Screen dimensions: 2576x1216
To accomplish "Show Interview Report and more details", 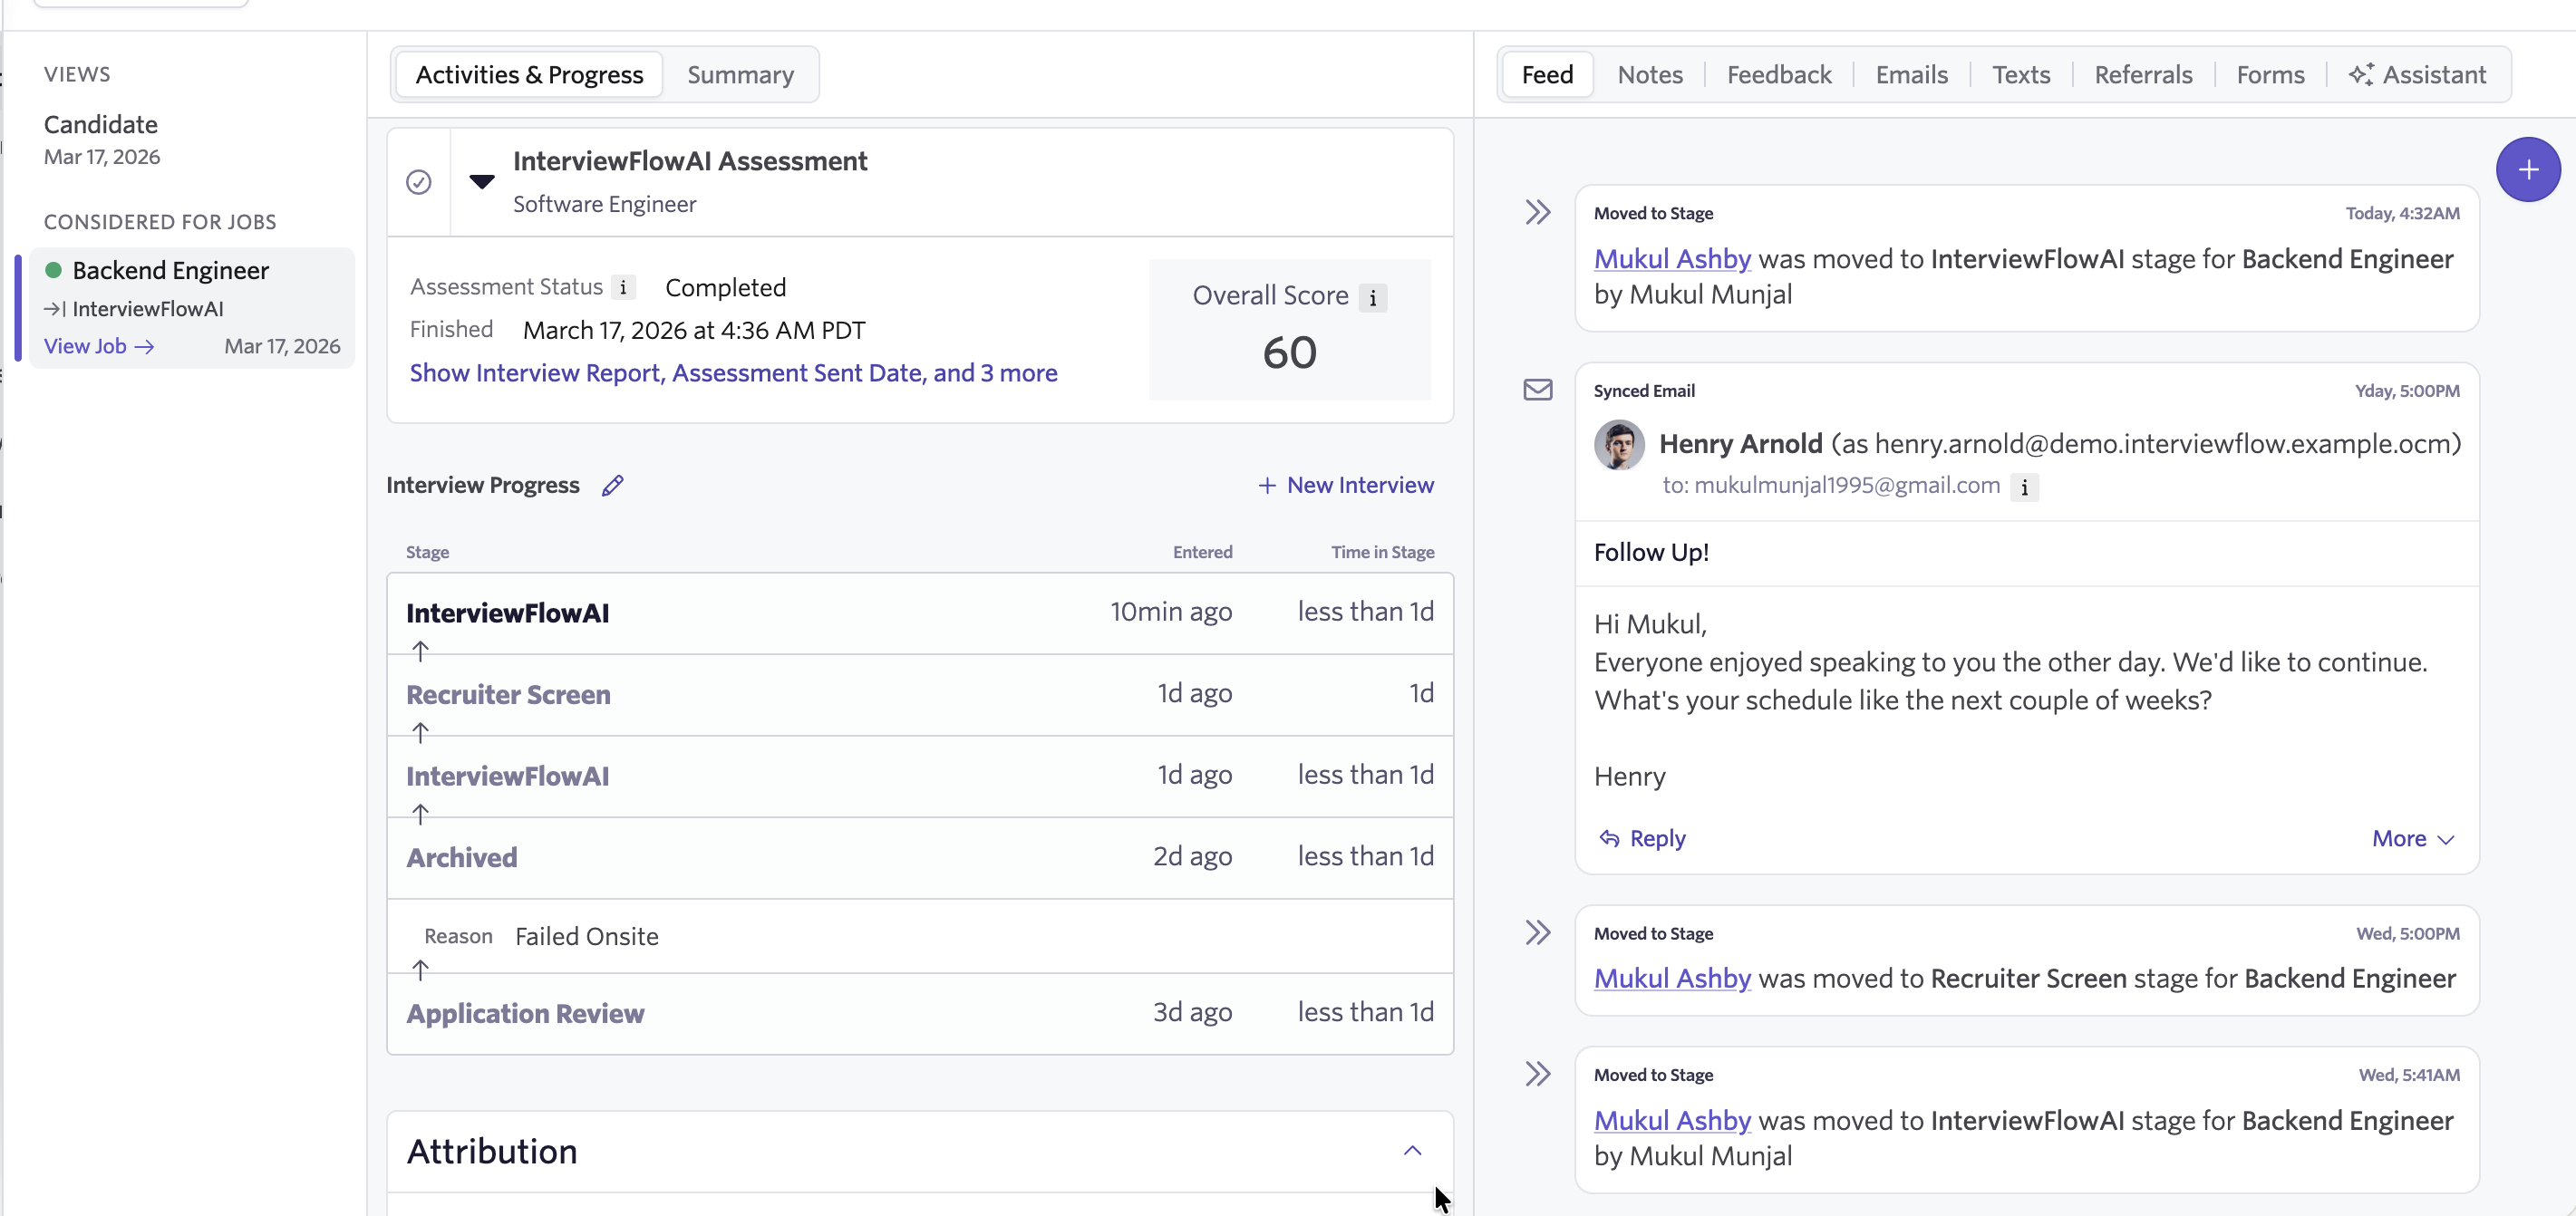I will [x=733, y=373].
